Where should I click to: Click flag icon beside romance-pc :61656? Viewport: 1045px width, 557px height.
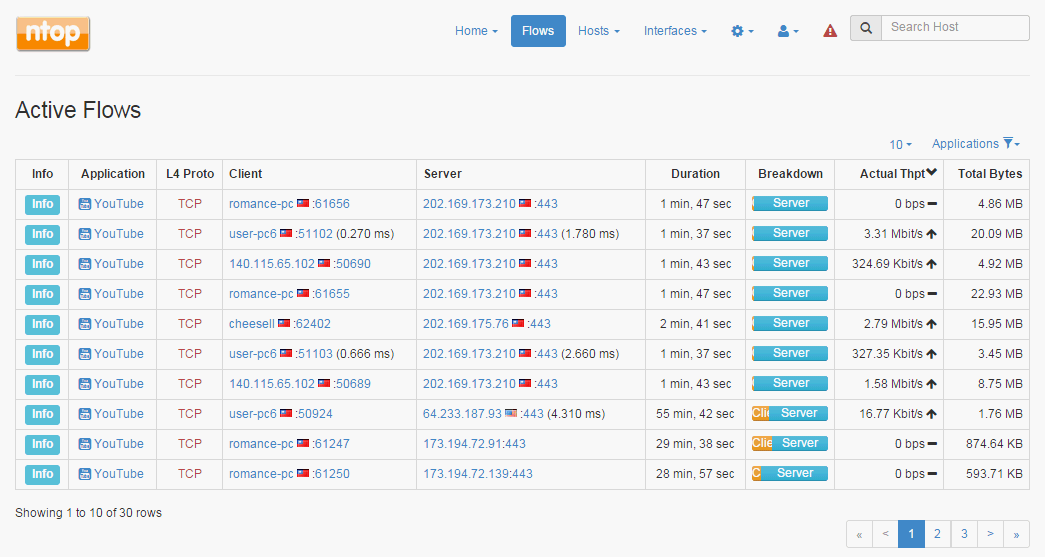tap(303, 203)
